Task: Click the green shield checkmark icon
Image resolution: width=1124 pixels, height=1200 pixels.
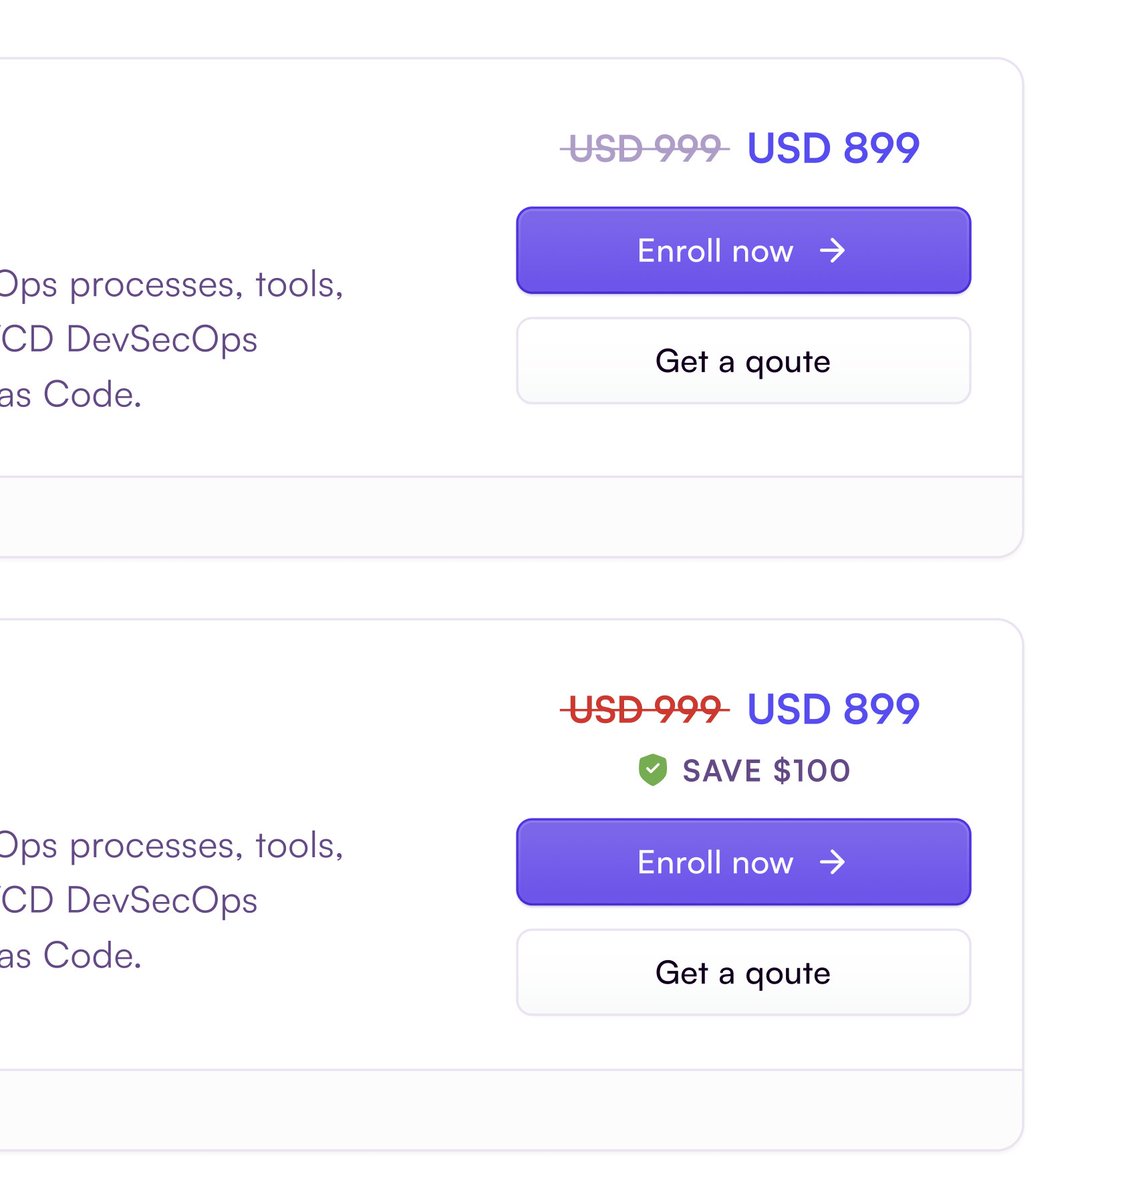Action: pos(653,770)
